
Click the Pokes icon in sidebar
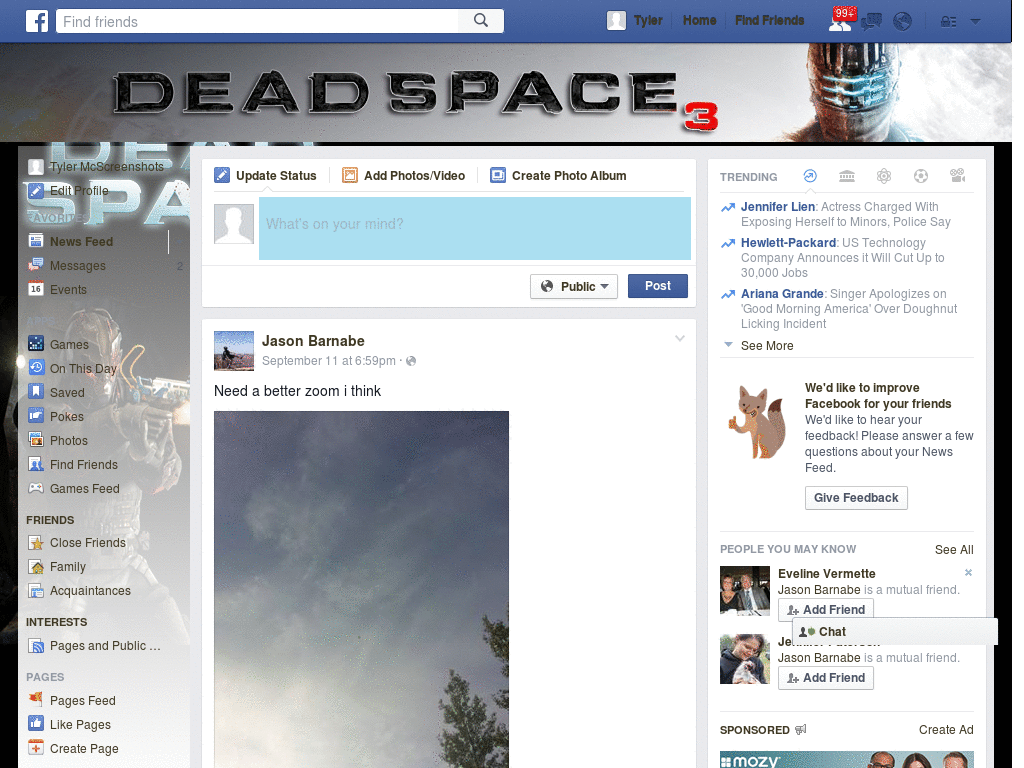(36, 416)
